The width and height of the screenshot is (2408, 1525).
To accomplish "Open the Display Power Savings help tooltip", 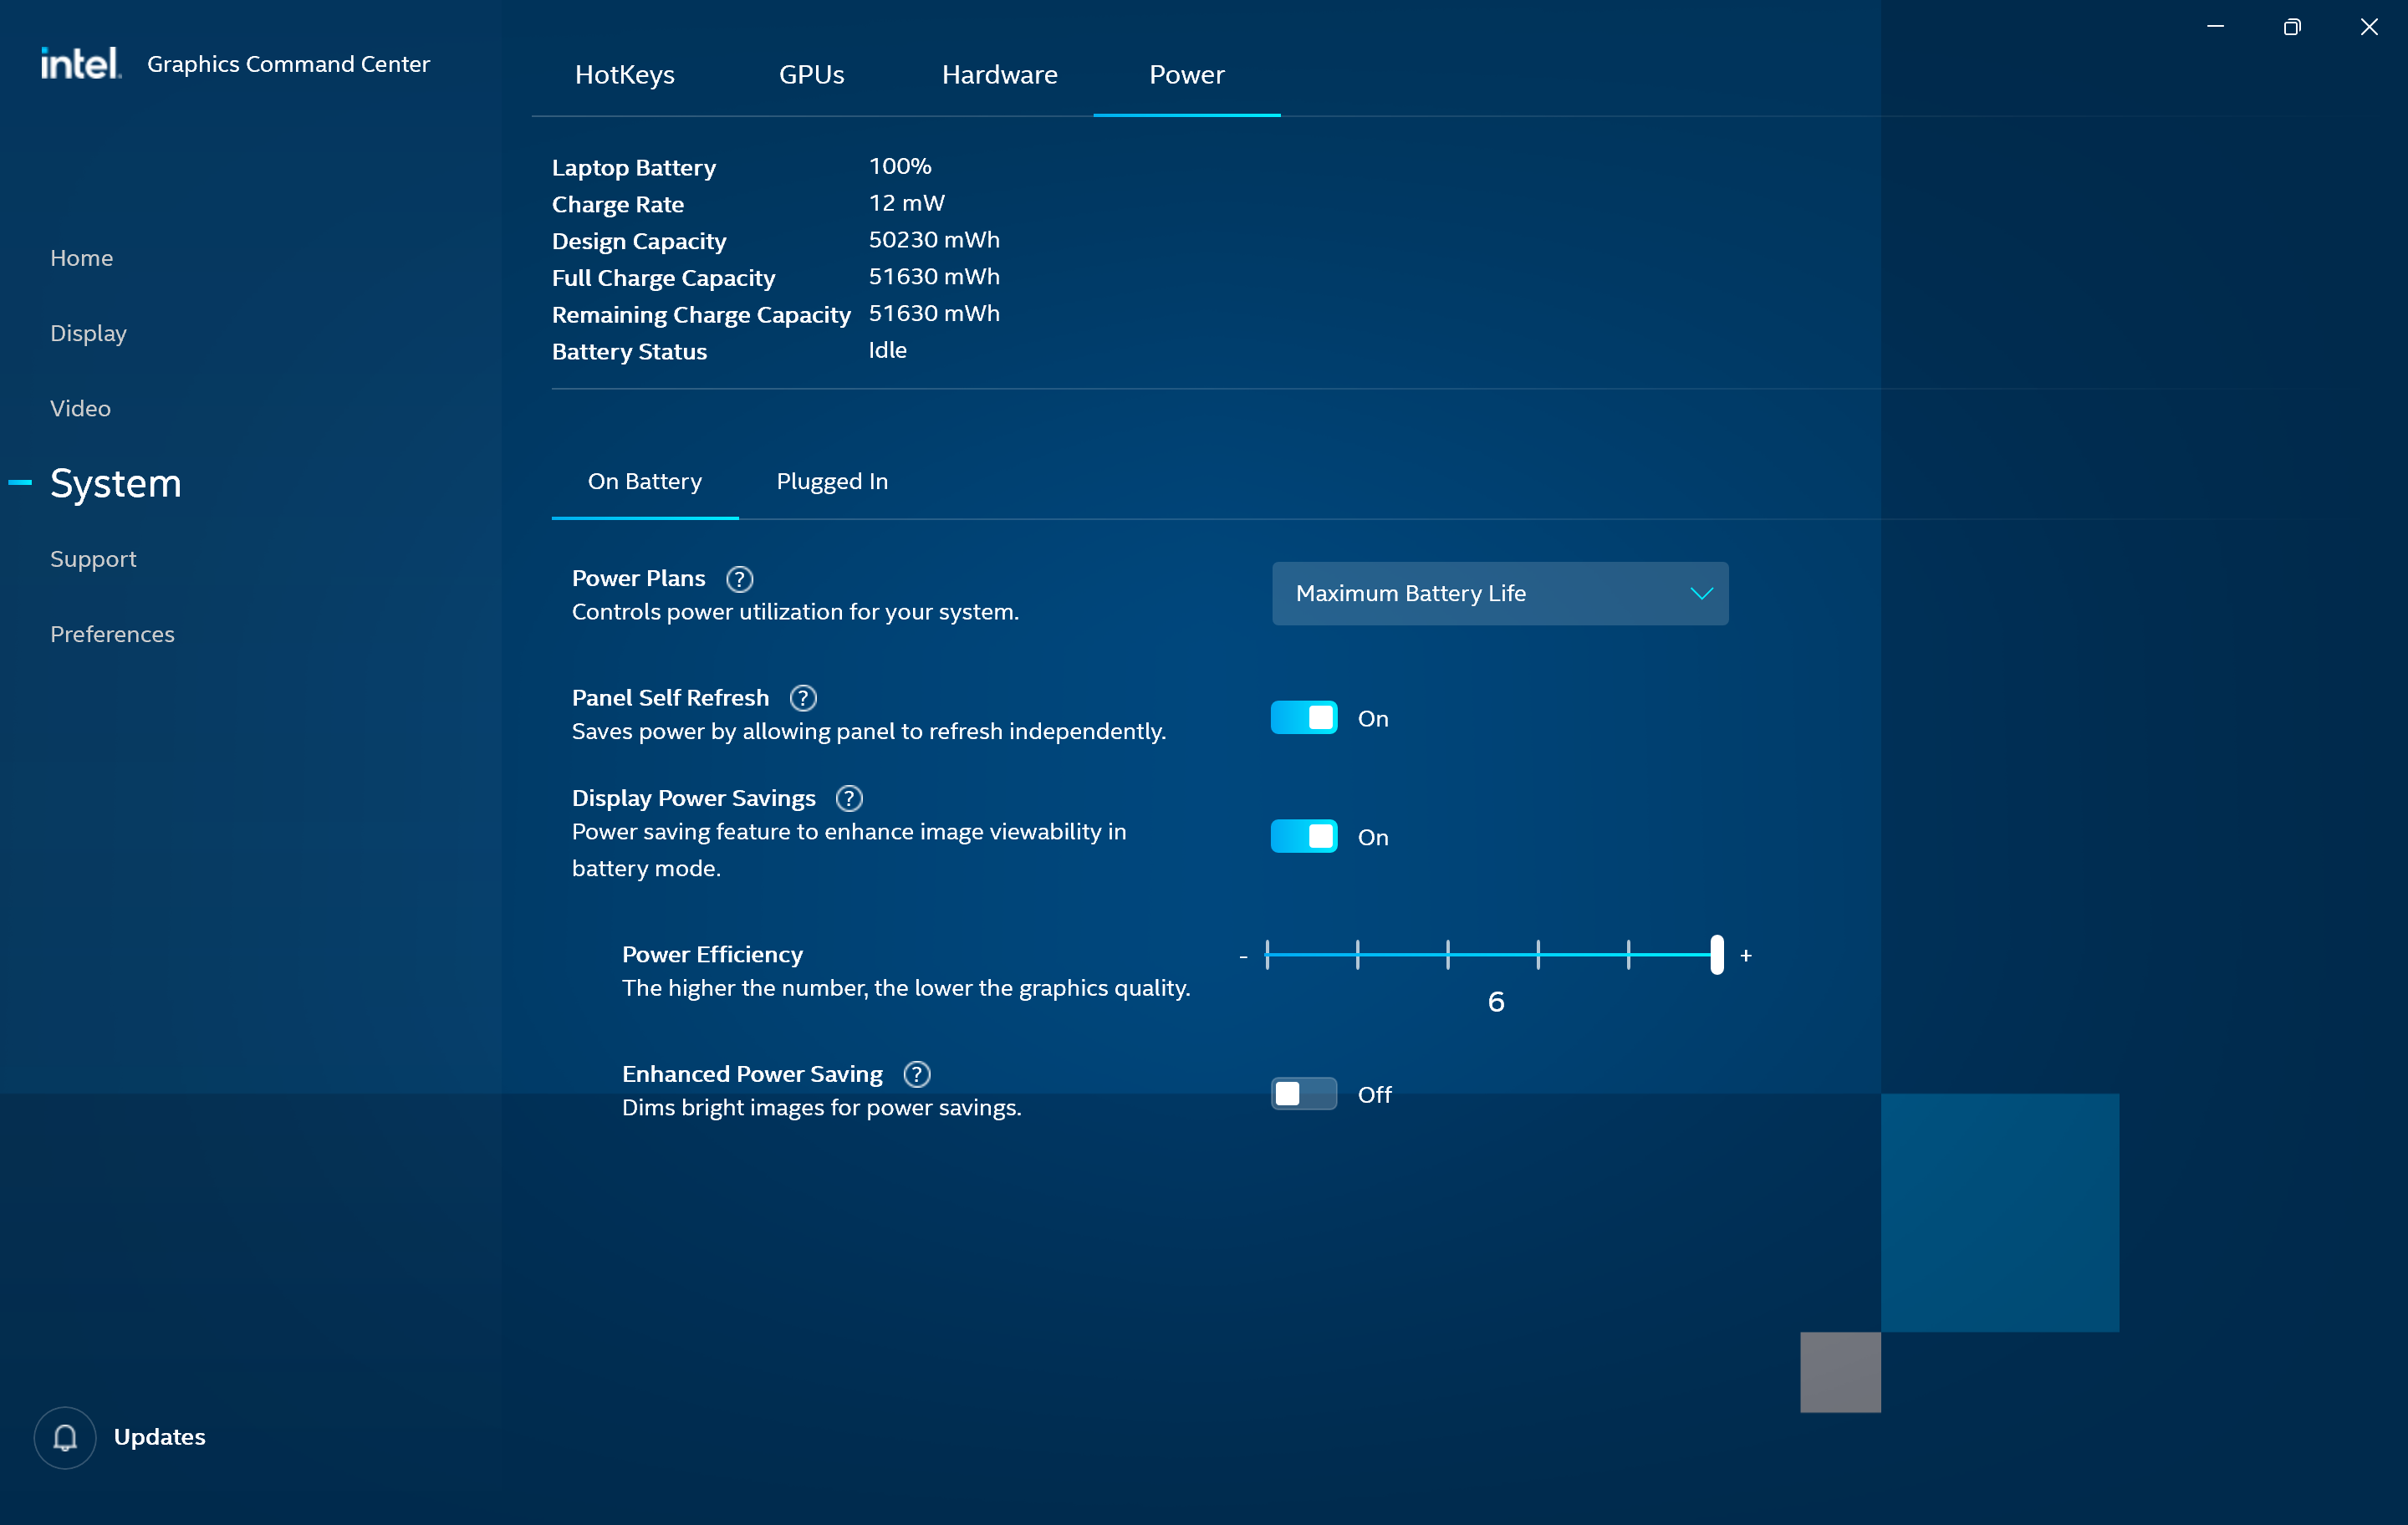I will 849,798.
